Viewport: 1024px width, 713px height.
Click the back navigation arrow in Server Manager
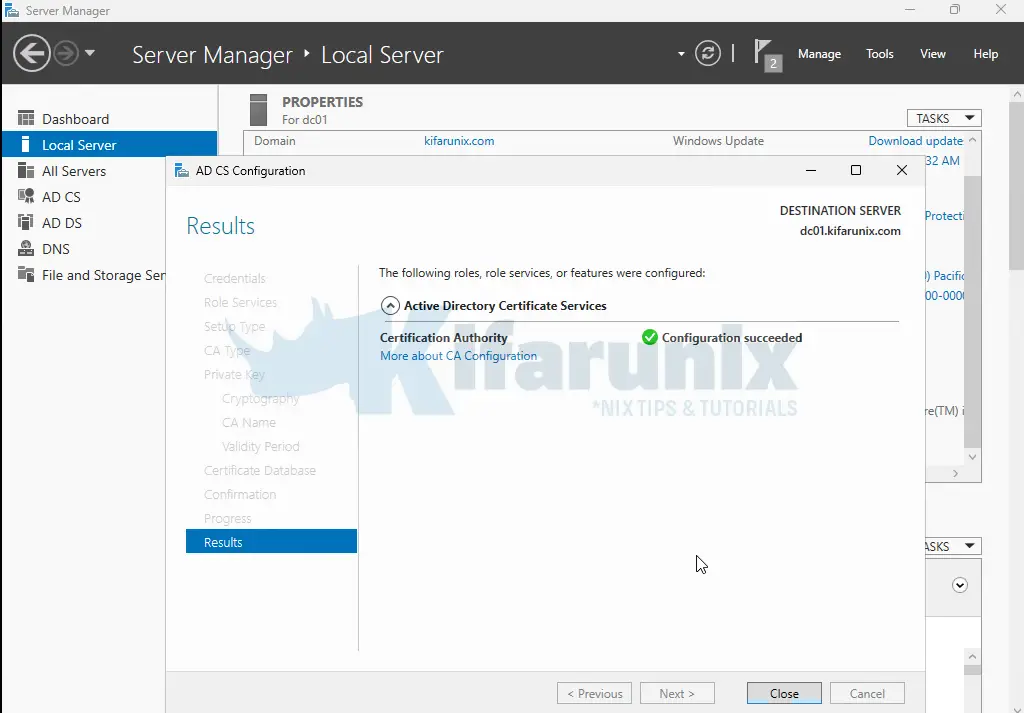click(x=31, y=53)
